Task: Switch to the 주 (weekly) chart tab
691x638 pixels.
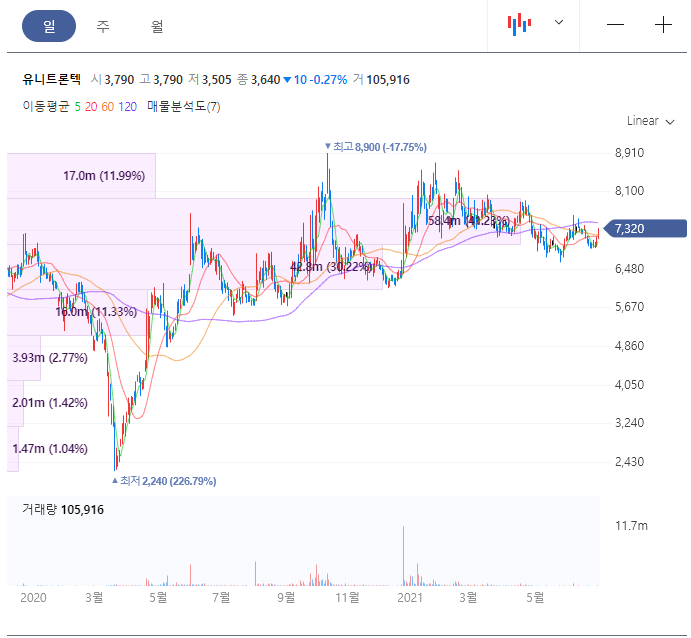Action: [103, 26]
